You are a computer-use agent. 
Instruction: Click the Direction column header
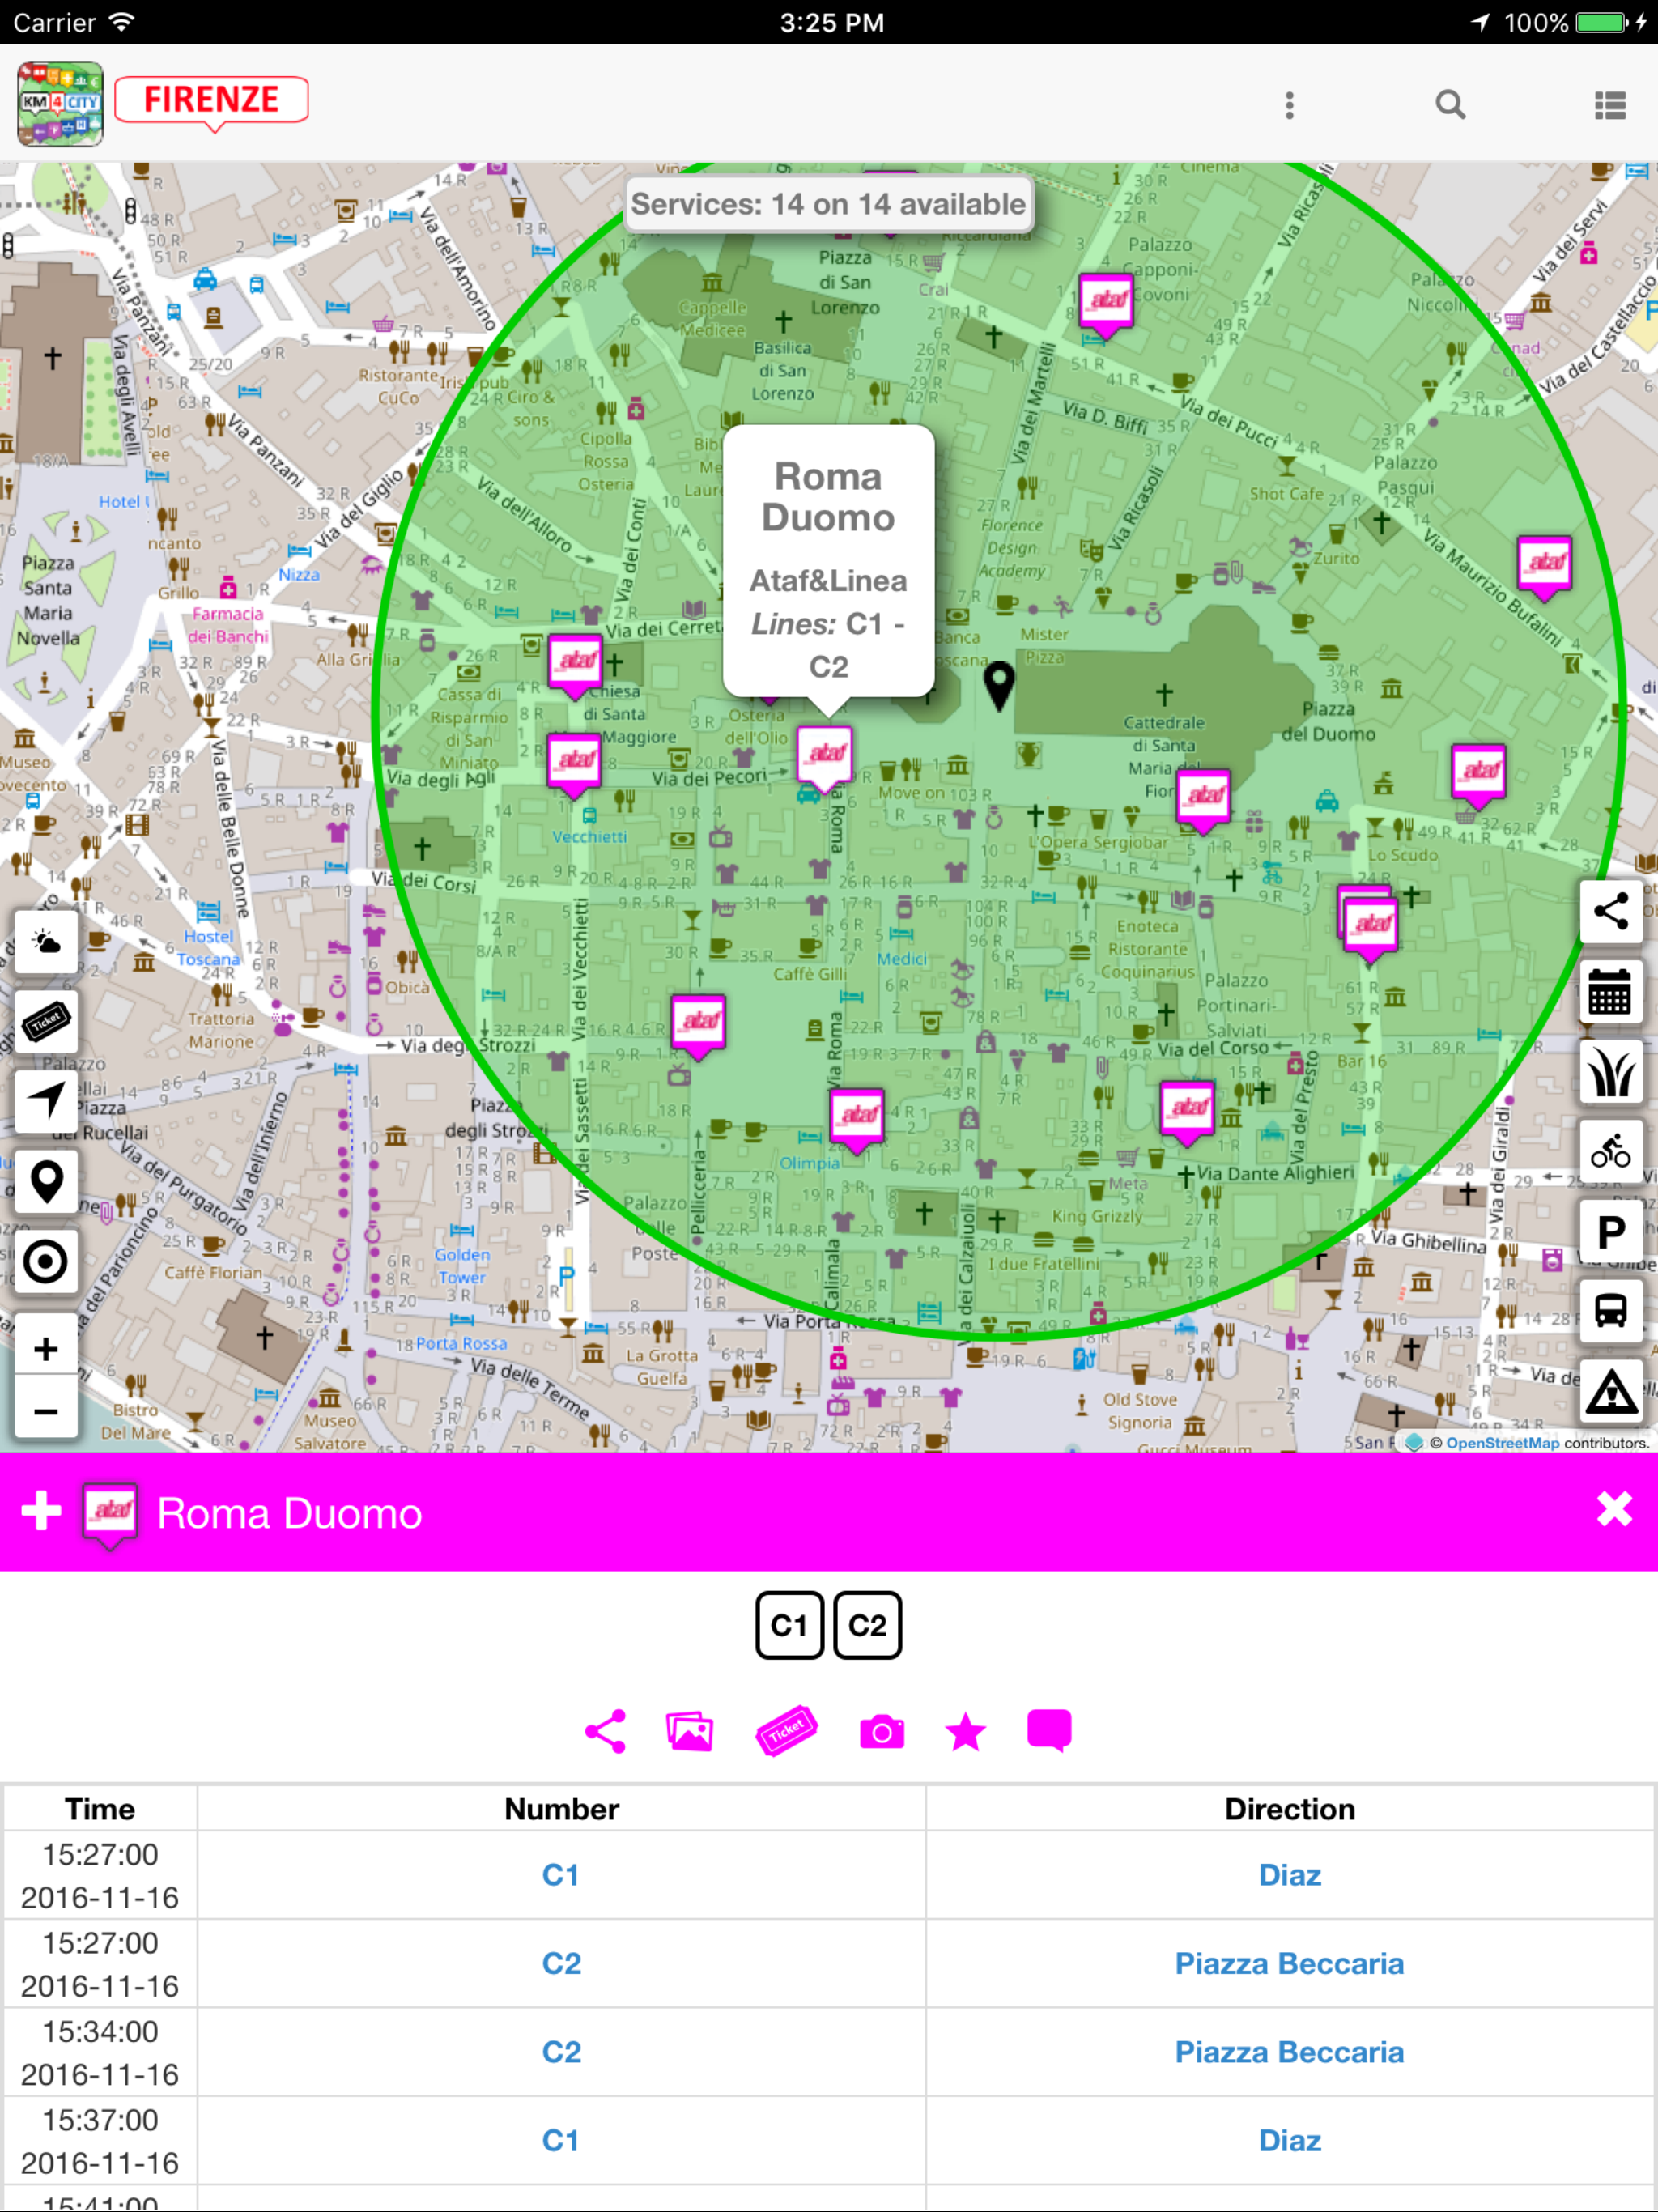coord(1290,1809)
